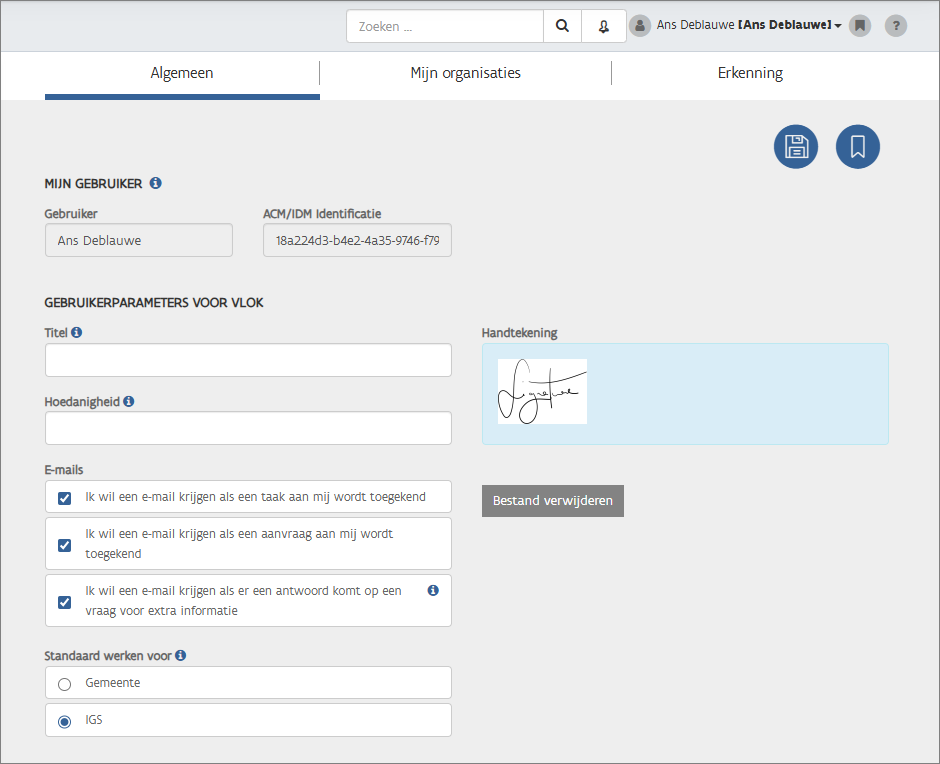Disable e-mail for extra information answer checkbox

65,602
